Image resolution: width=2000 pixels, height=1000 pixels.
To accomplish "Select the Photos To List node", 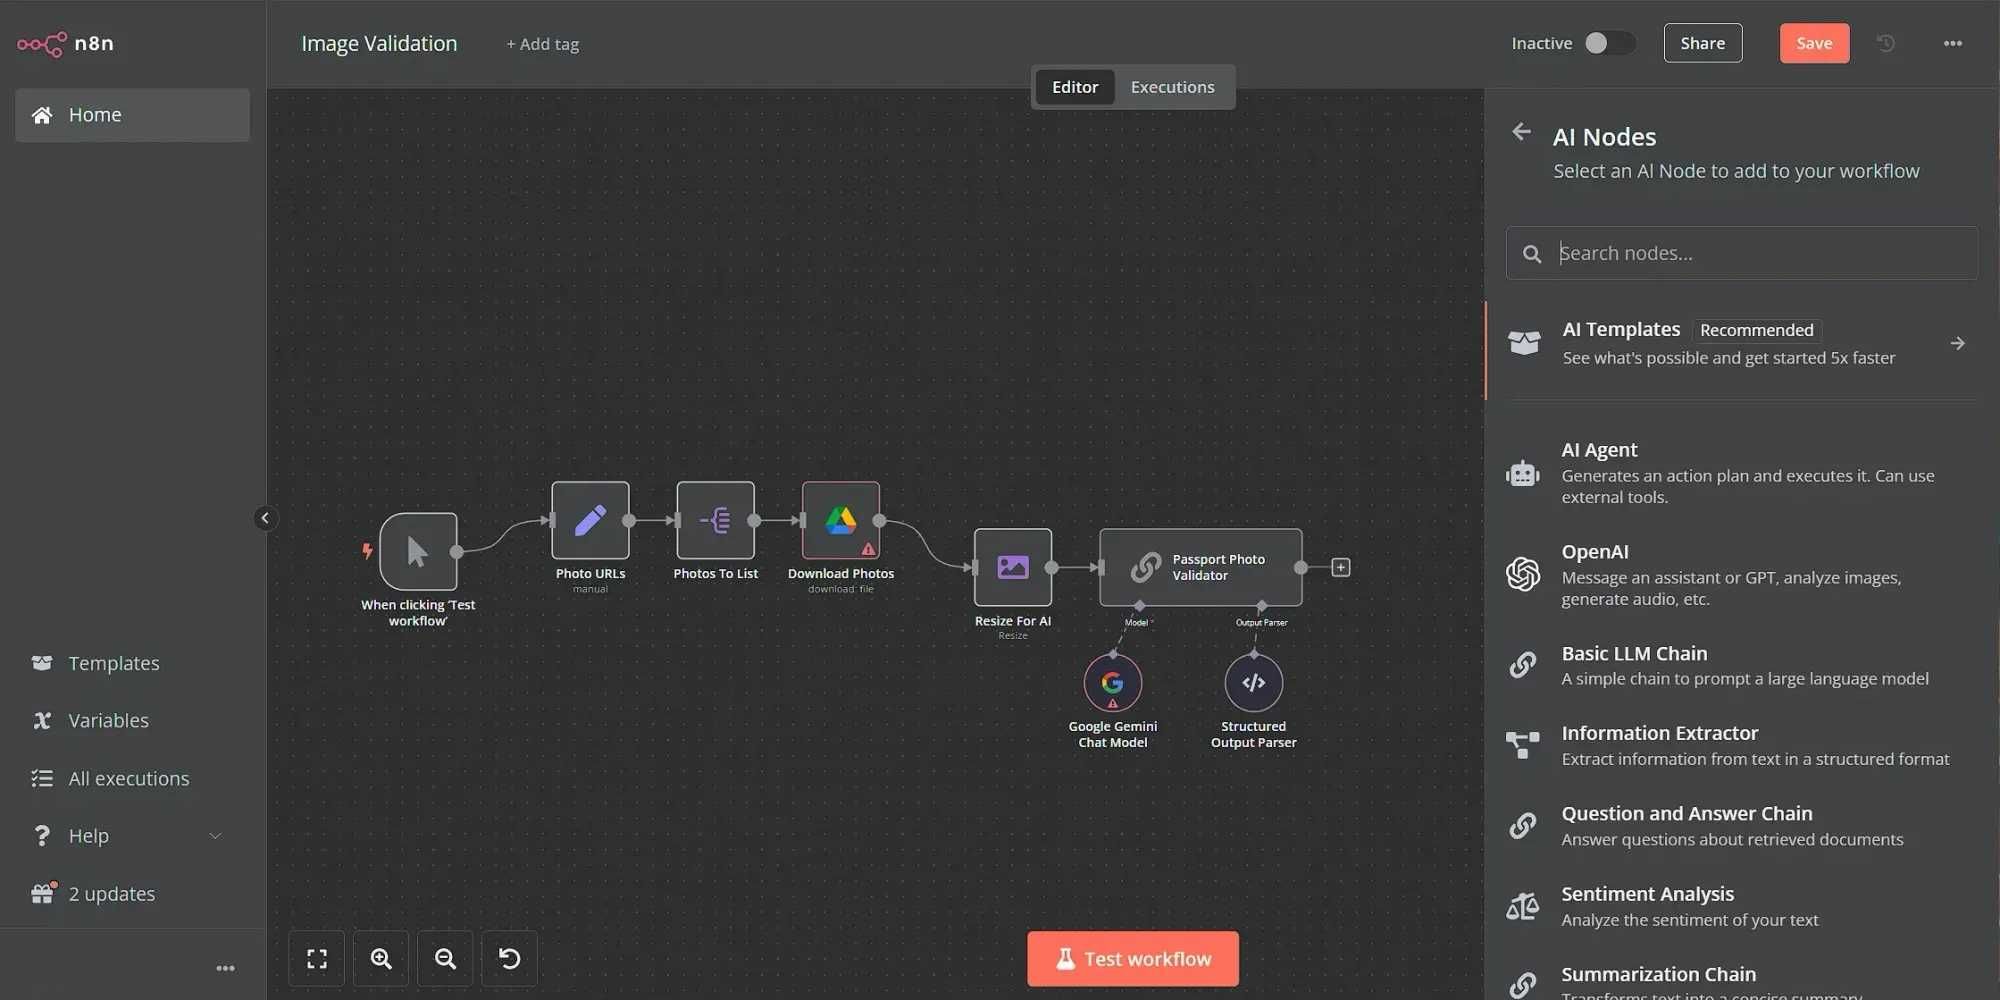I will click(x=715, y=520).
